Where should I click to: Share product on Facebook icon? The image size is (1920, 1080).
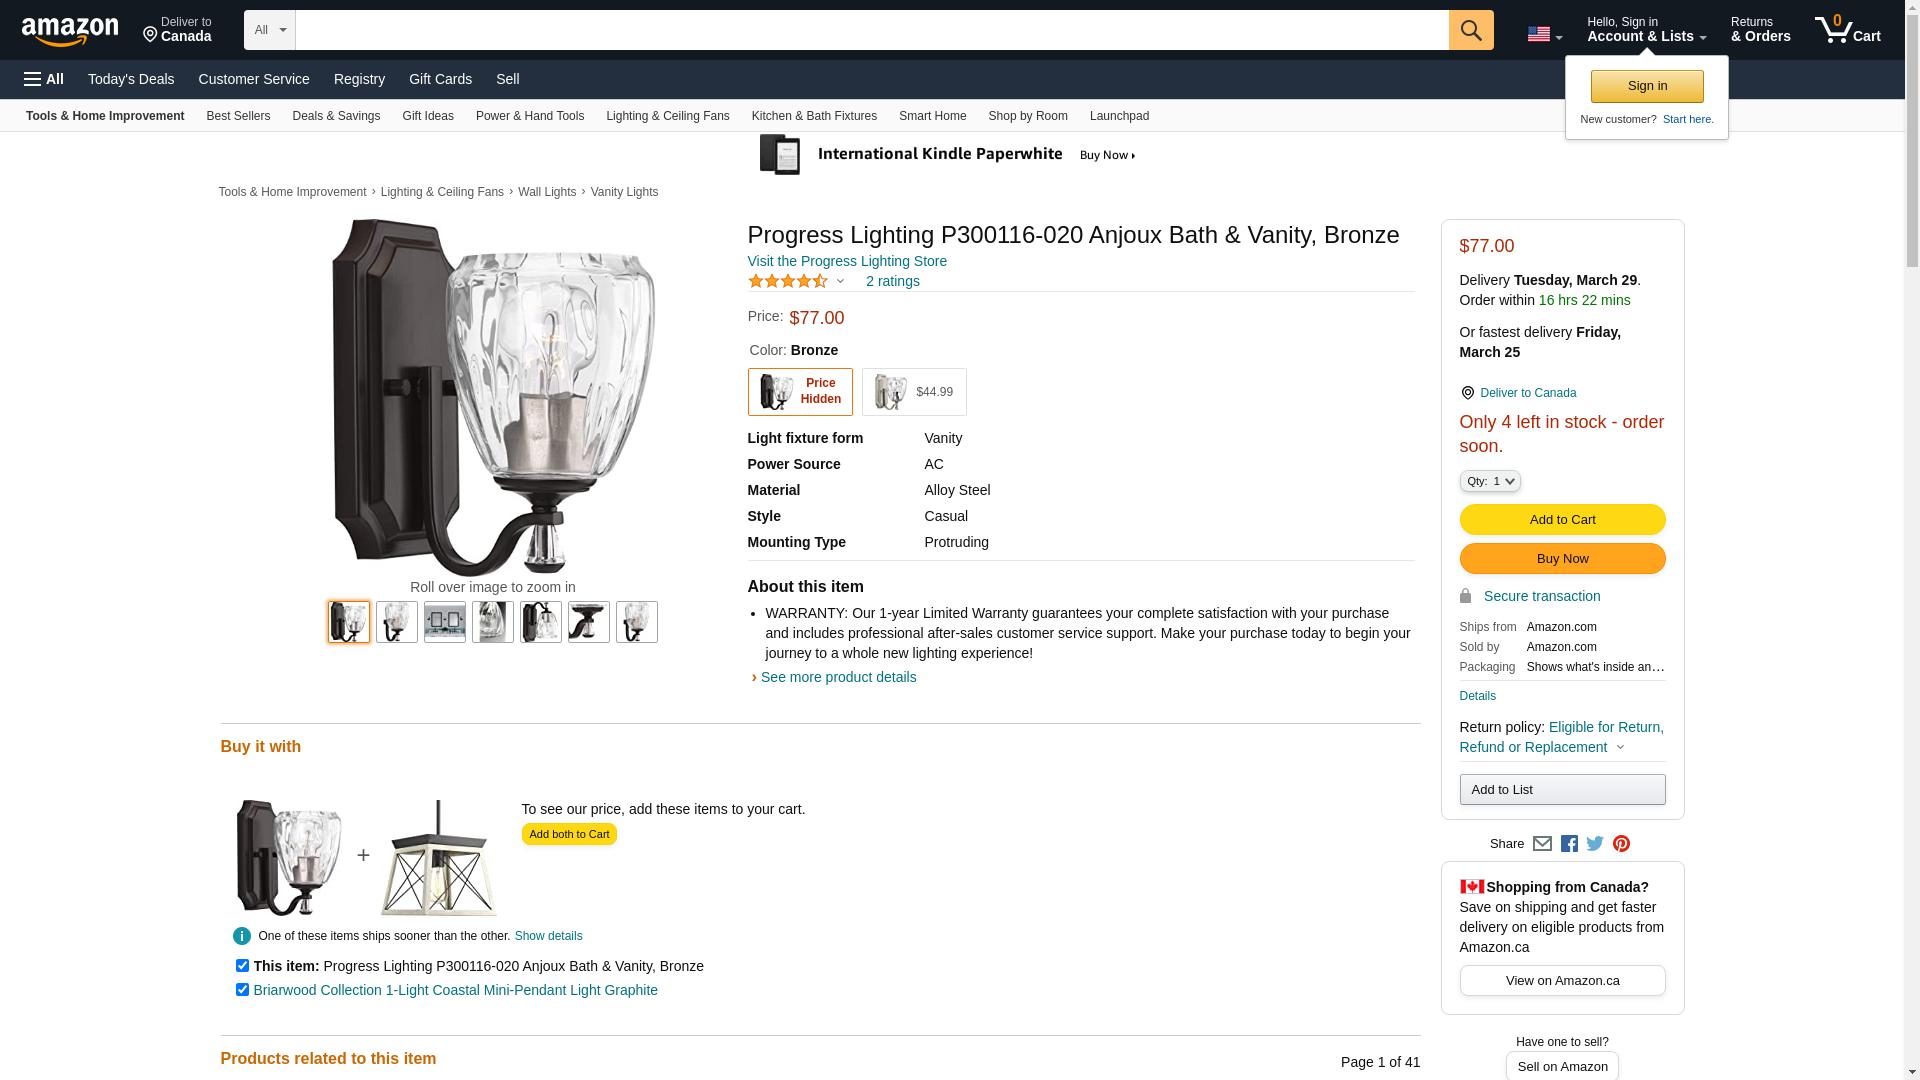pos(1569,844)
